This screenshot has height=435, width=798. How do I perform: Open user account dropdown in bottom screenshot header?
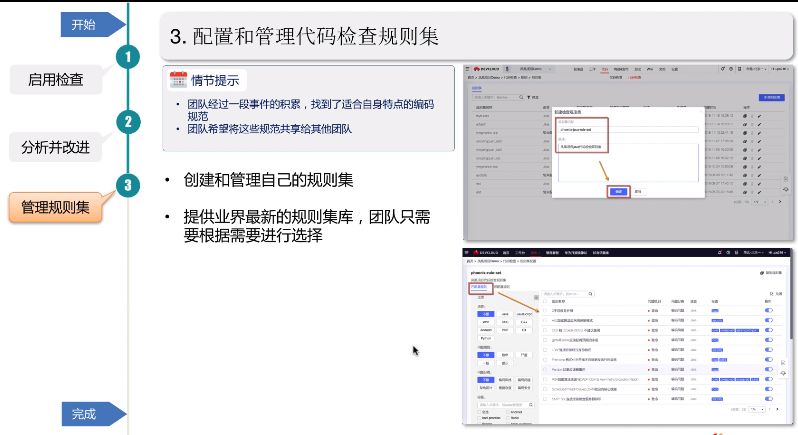[778, 252]
